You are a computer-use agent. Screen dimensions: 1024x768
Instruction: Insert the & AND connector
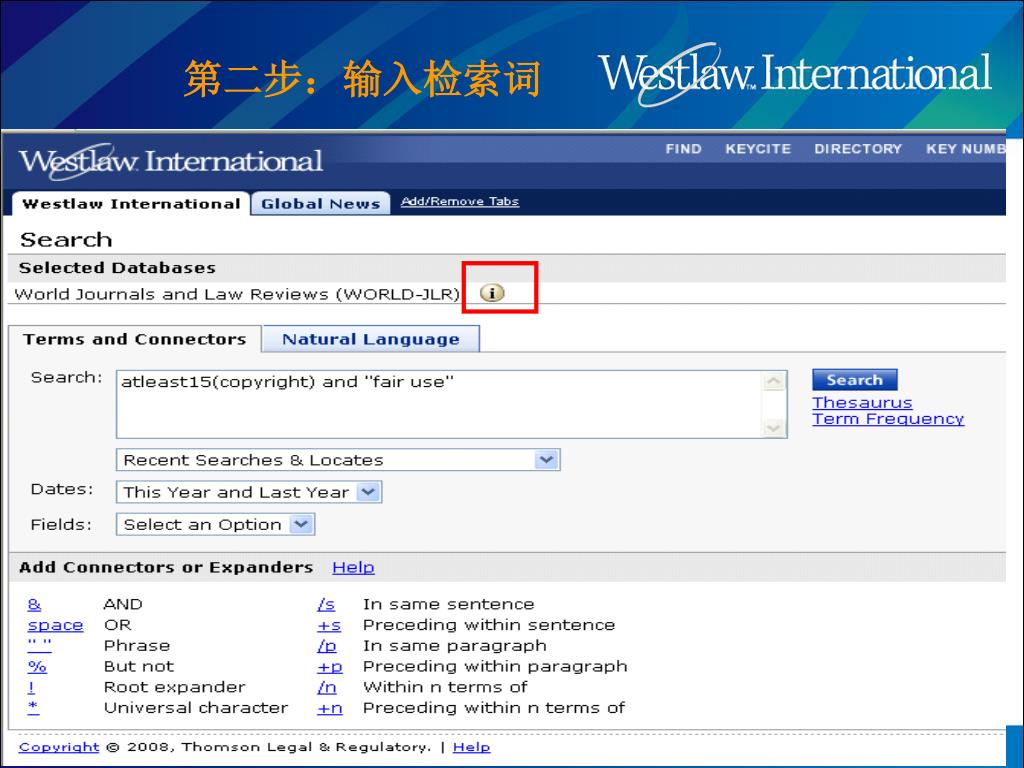pyautogui.click(x=35, y=605)
